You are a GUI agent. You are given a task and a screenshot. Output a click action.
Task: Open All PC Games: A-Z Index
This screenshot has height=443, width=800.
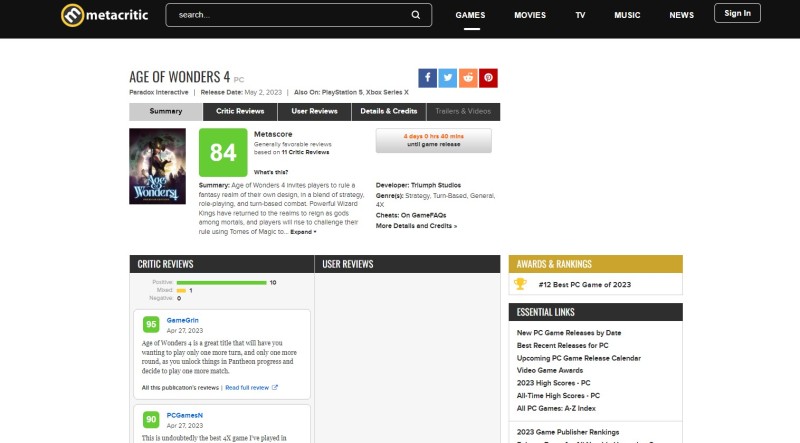556,408
